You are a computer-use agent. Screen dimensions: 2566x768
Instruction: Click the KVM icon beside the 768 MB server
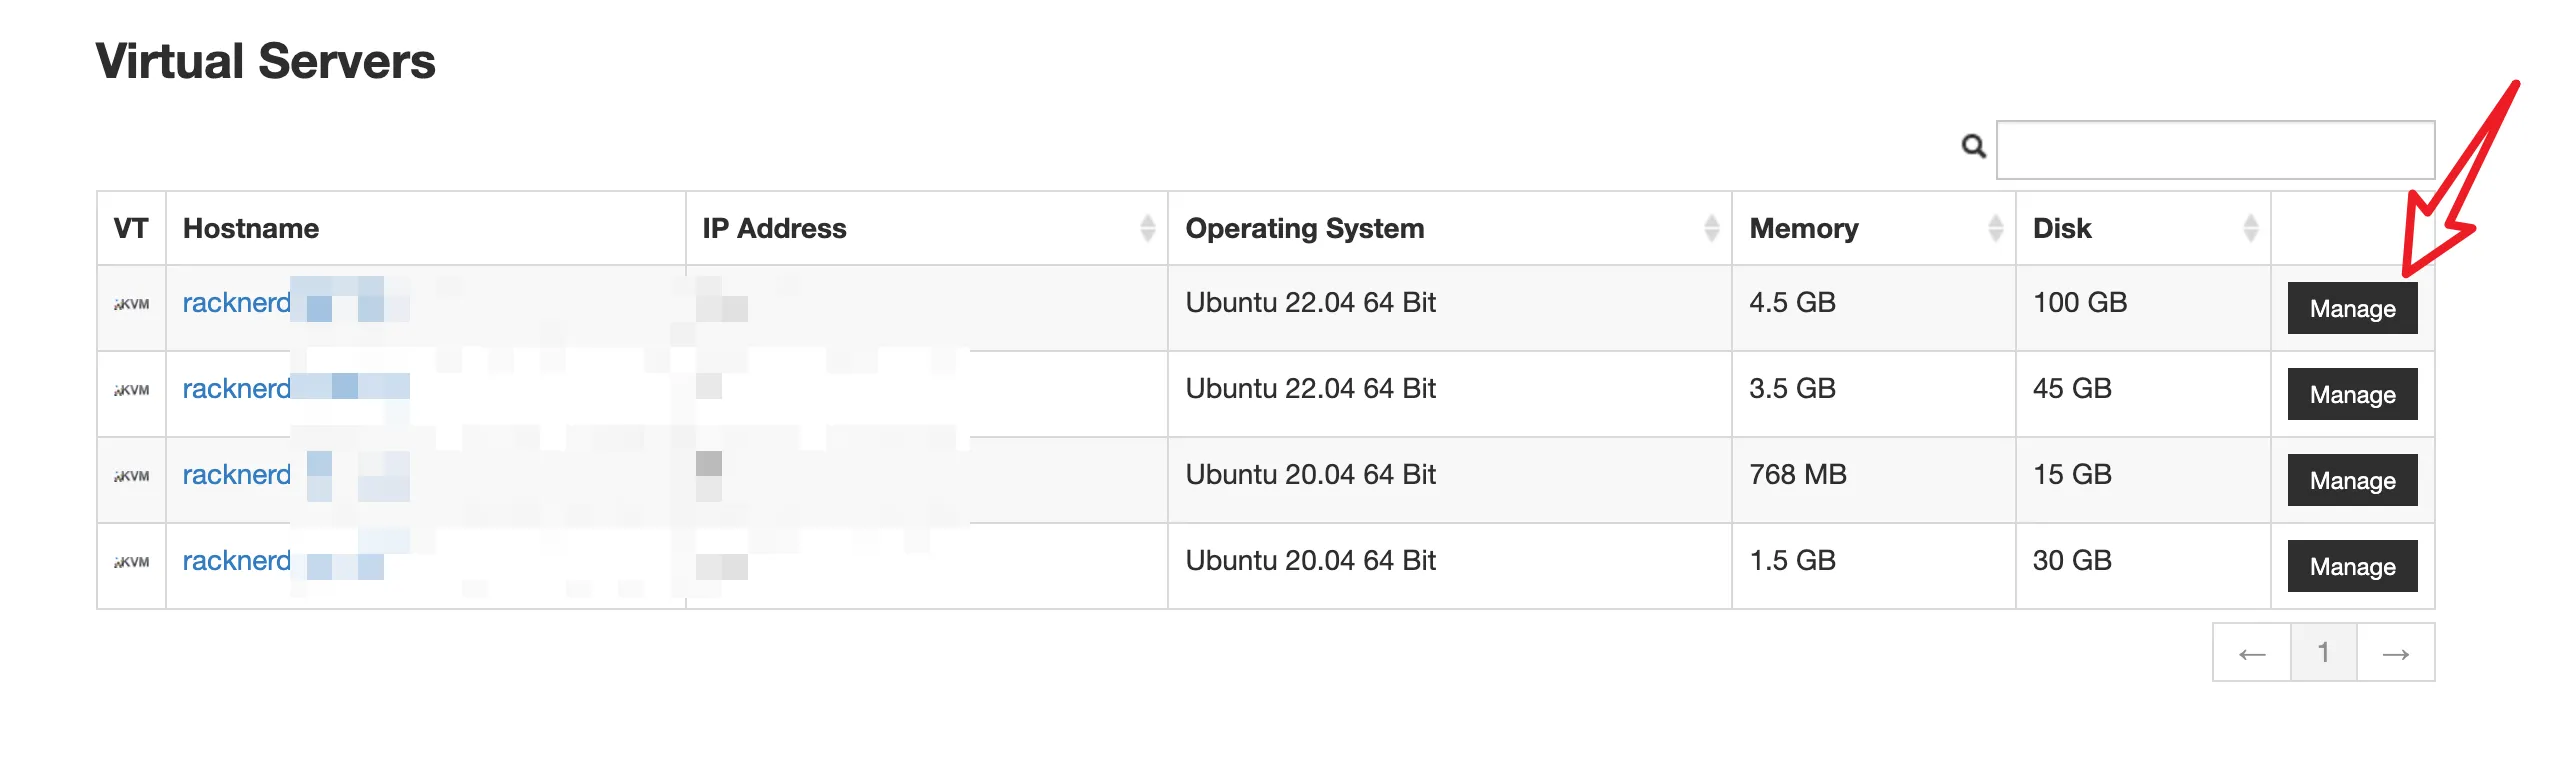(131, 475)
